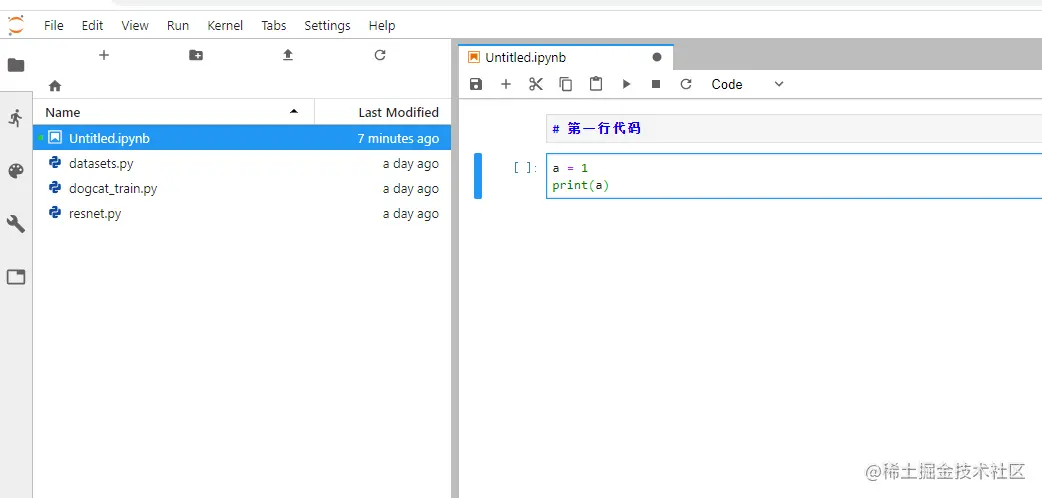The height and width of the screenshot is (498, 1042).
Task: Click the Python icon beside datasets.py
Action: (x=55, y=162)
